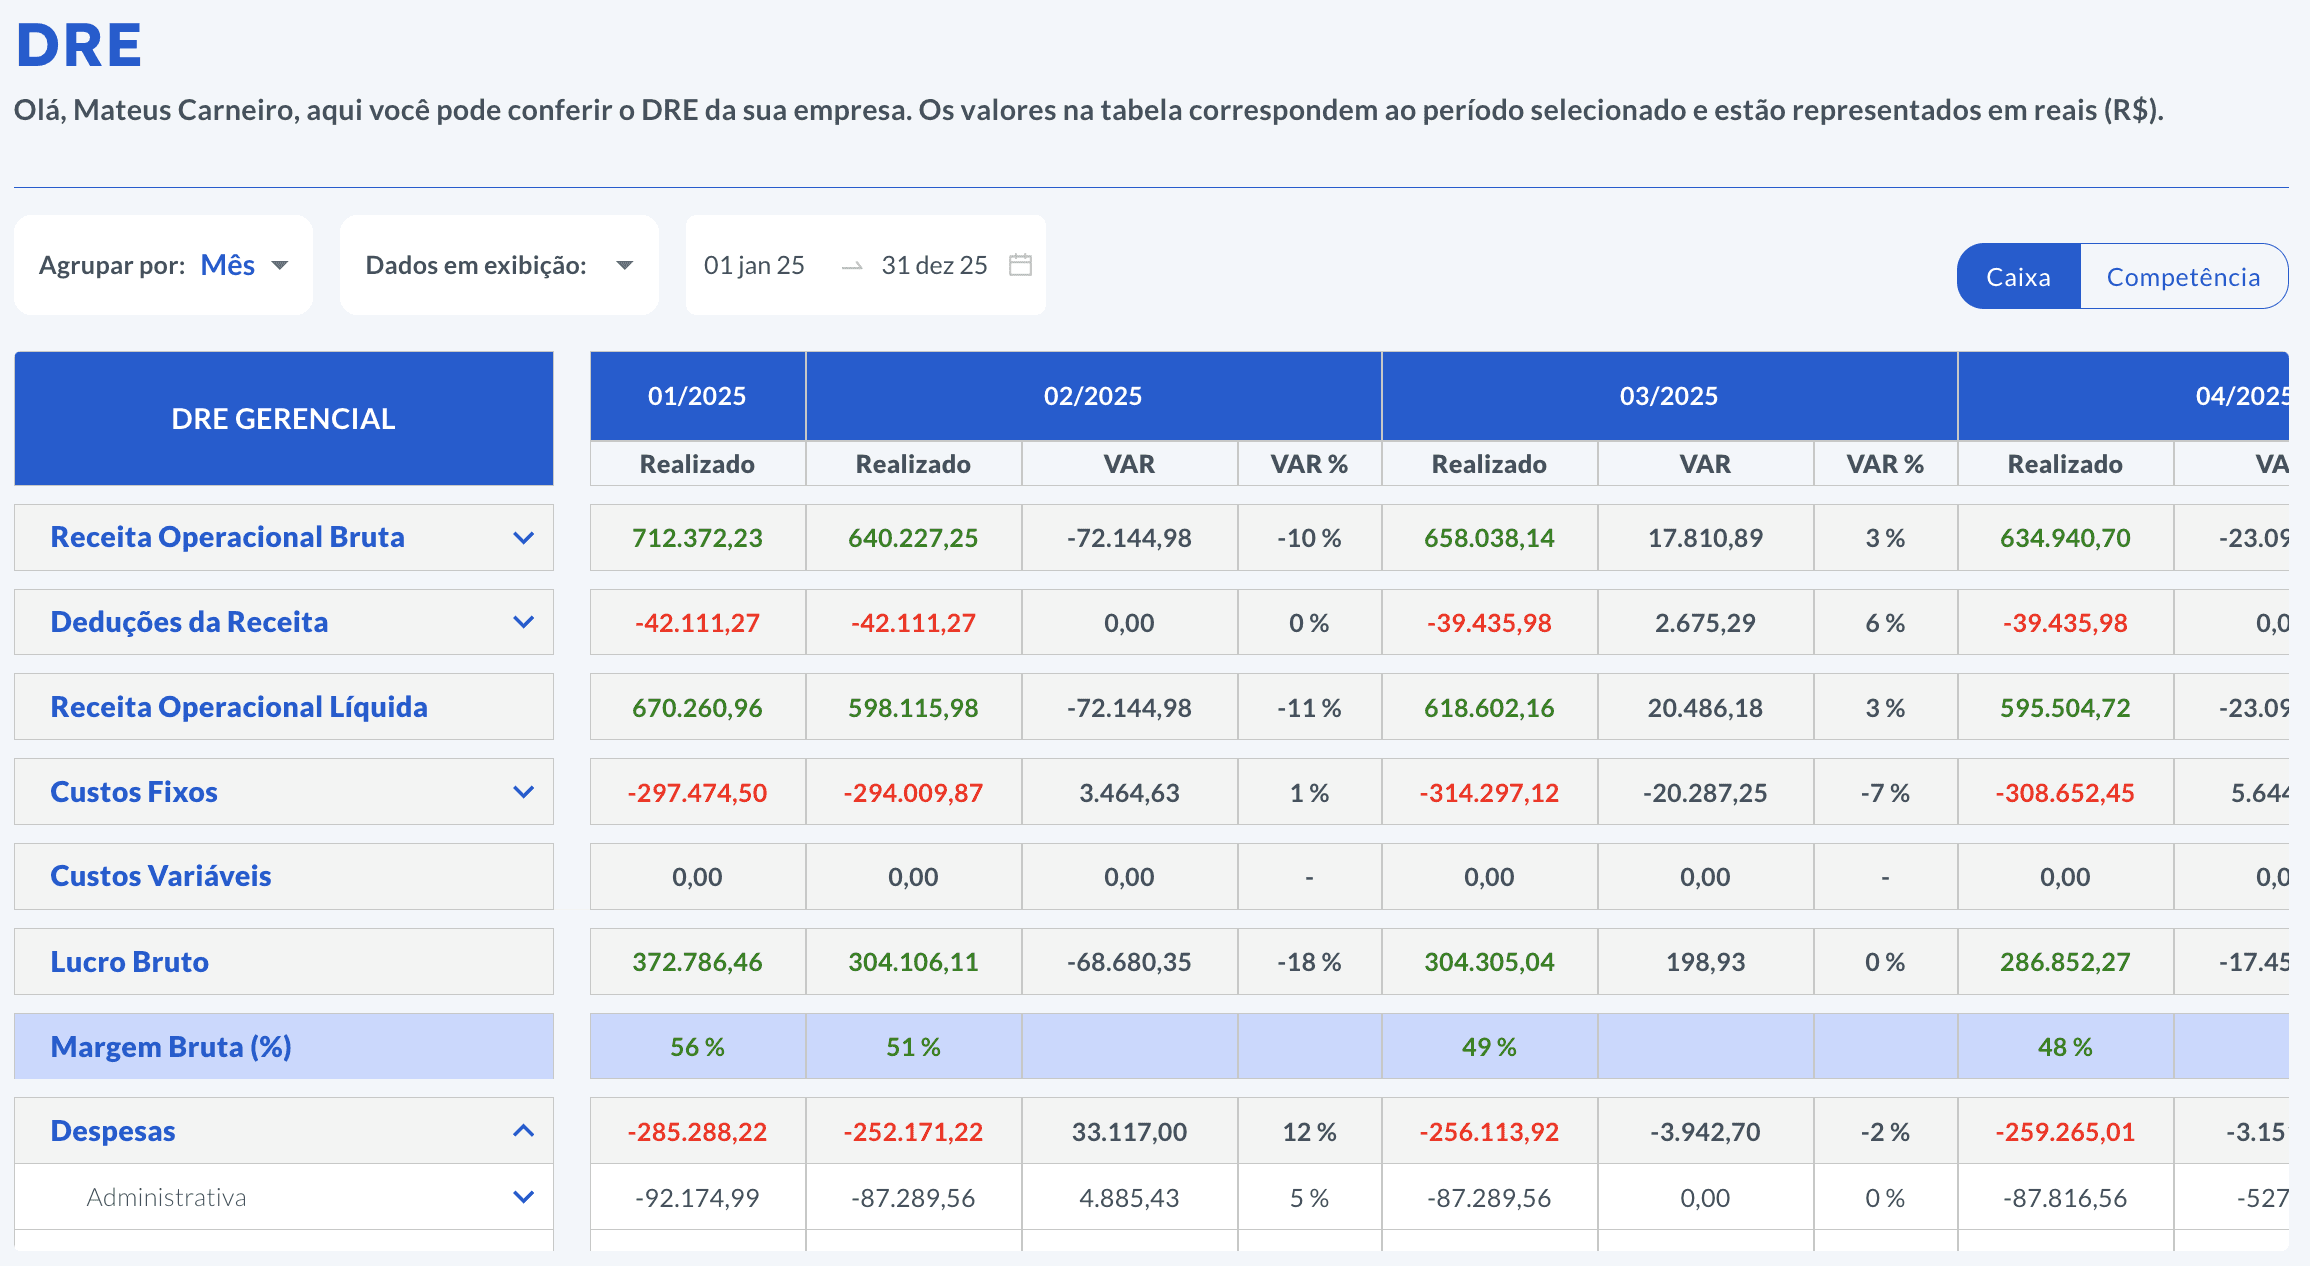Collapse the Despesas row chevron
Viewport: 2310px width, 1266px height.
click(x=523, y=1131)
